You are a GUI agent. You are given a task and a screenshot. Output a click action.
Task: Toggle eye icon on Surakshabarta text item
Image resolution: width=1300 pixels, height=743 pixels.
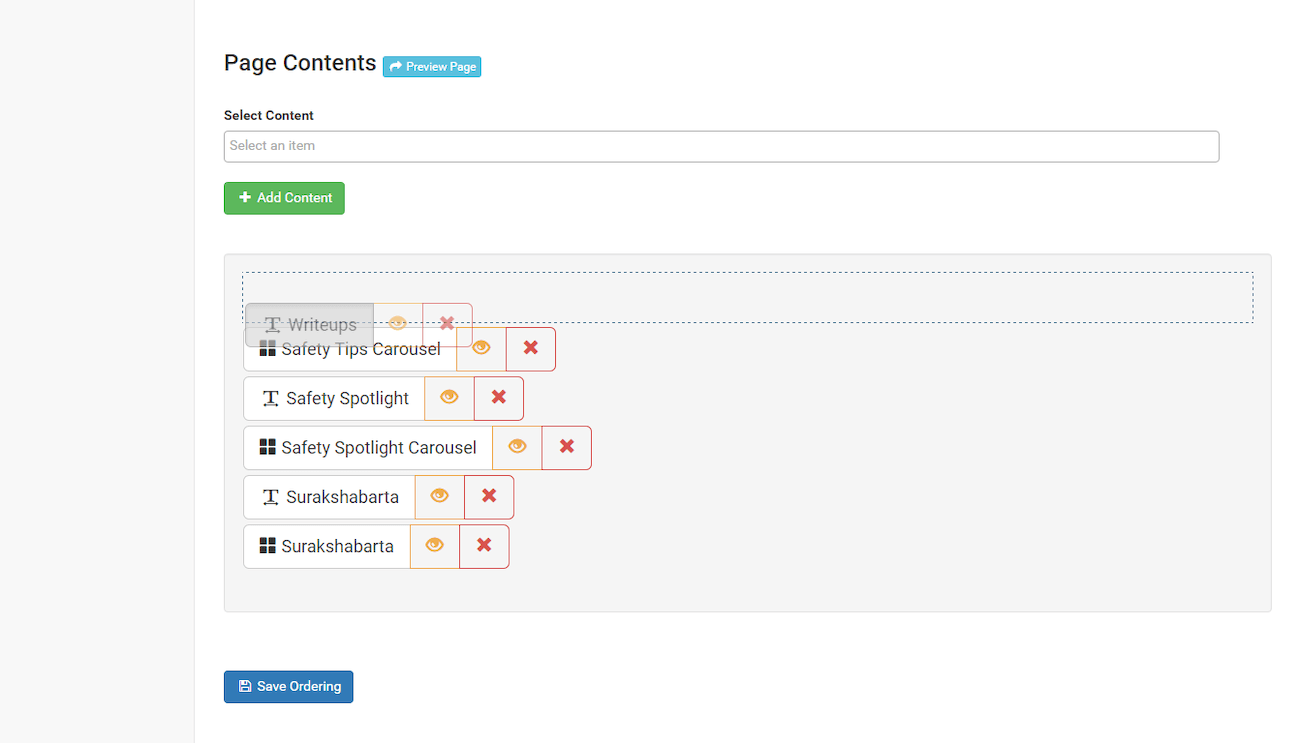point(439,496)
